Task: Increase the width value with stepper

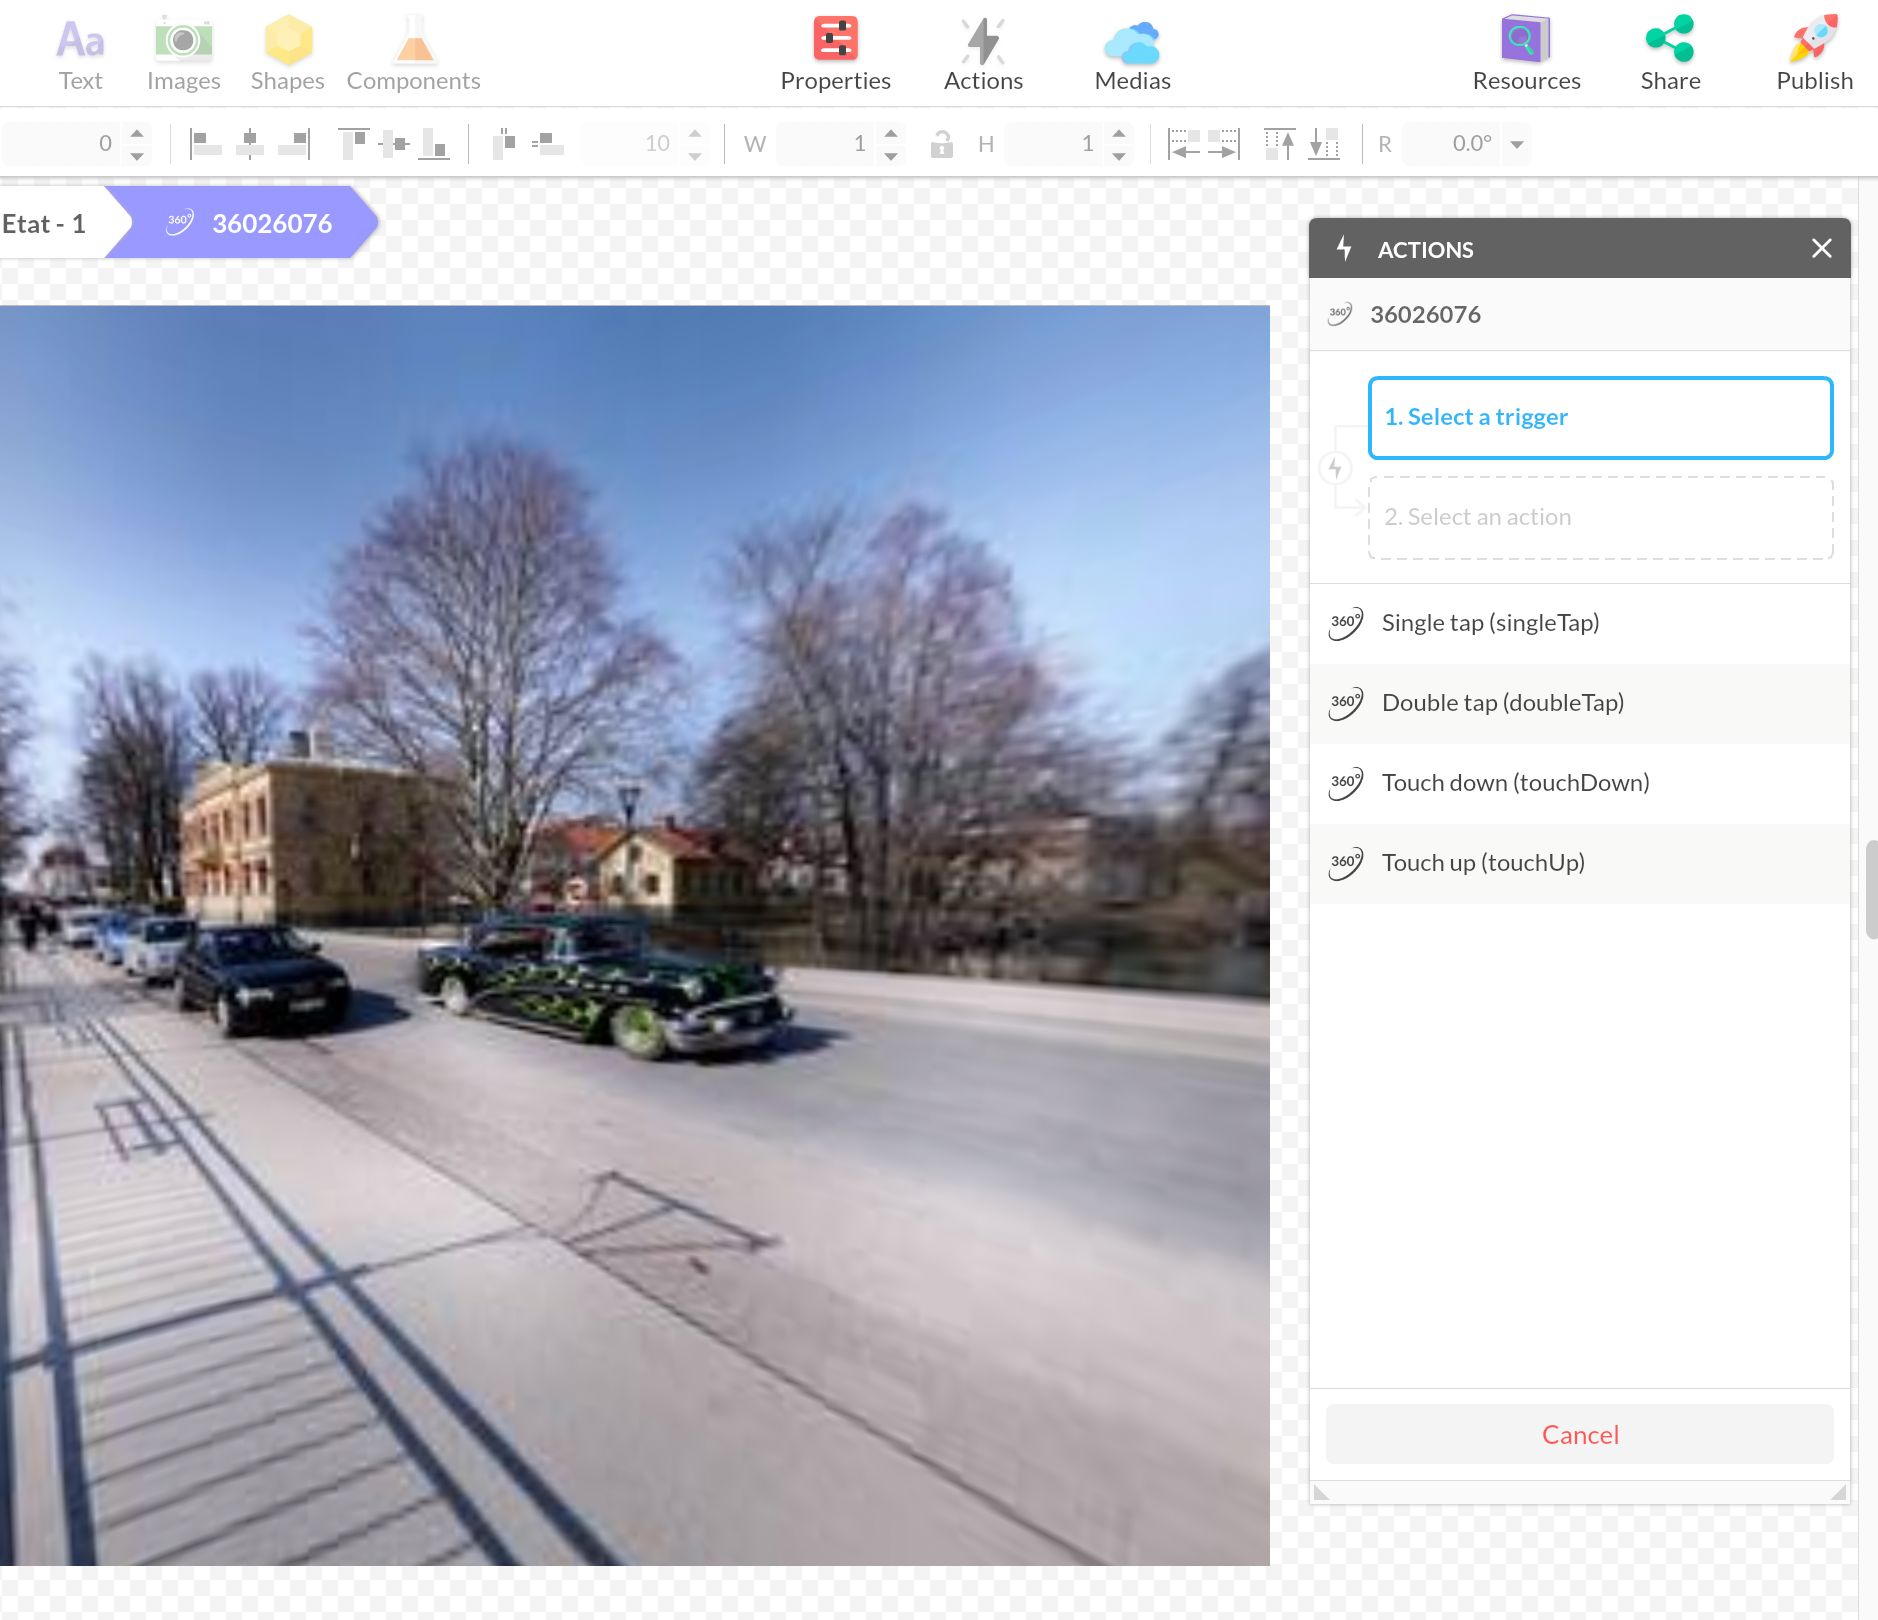Action: point(891,133)
